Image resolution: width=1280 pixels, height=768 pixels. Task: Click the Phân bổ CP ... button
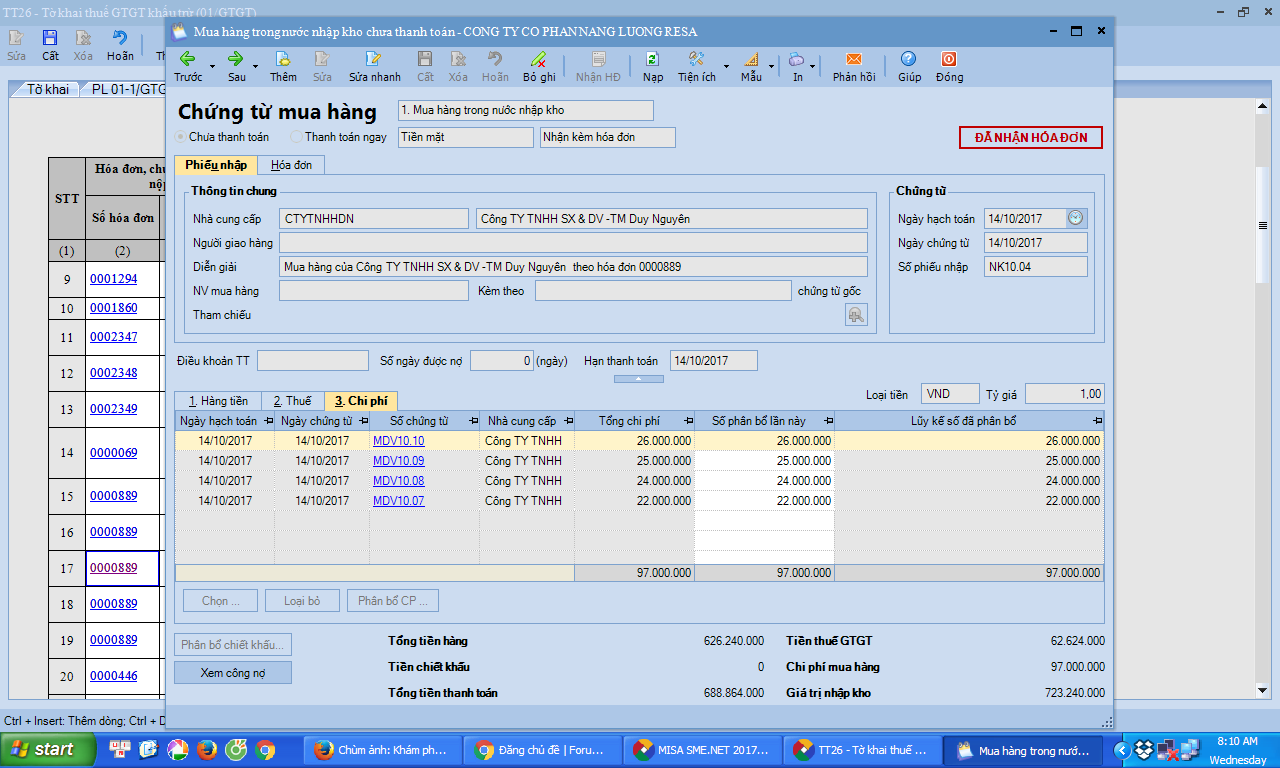tap(393, 601)
